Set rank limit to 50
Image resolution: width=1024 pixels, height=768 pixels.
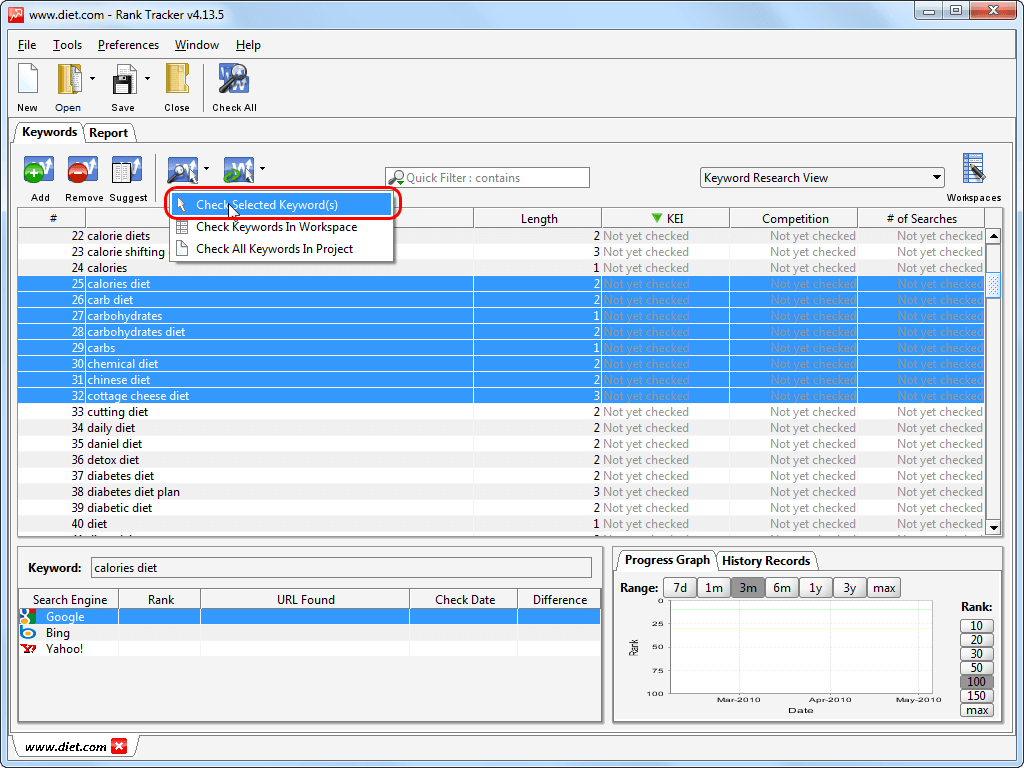tap(976, 668)
